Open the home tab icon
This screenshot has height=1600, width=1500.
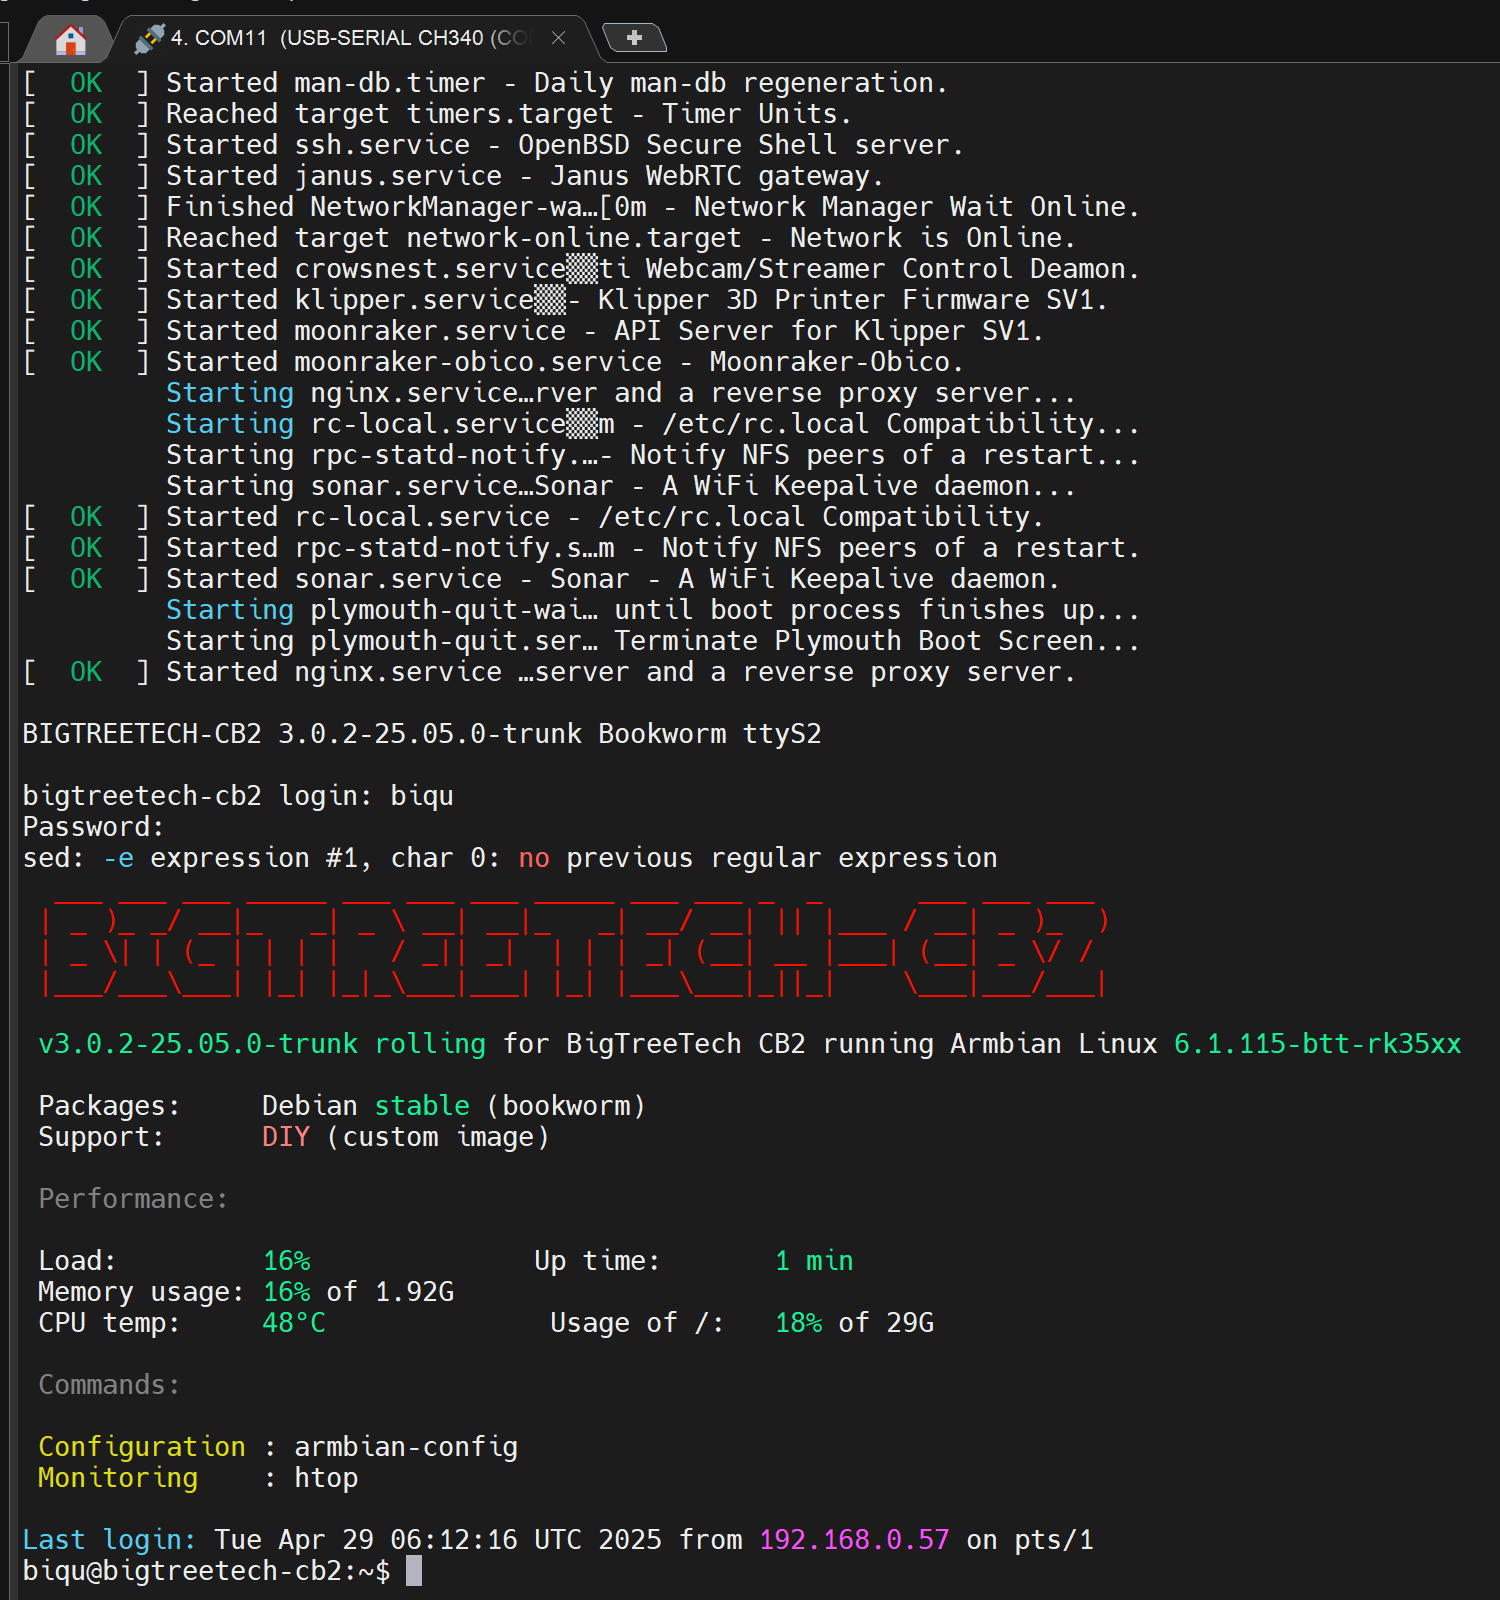pyautogui.click(x=70, y=40)
